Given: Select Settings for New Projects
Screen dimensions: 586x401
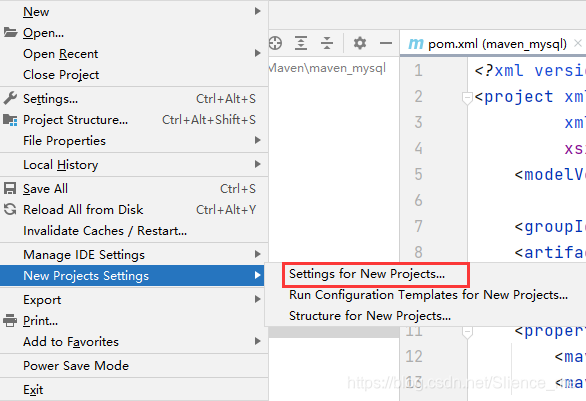Looking at the screenshot, I should (x=367, y=274).
